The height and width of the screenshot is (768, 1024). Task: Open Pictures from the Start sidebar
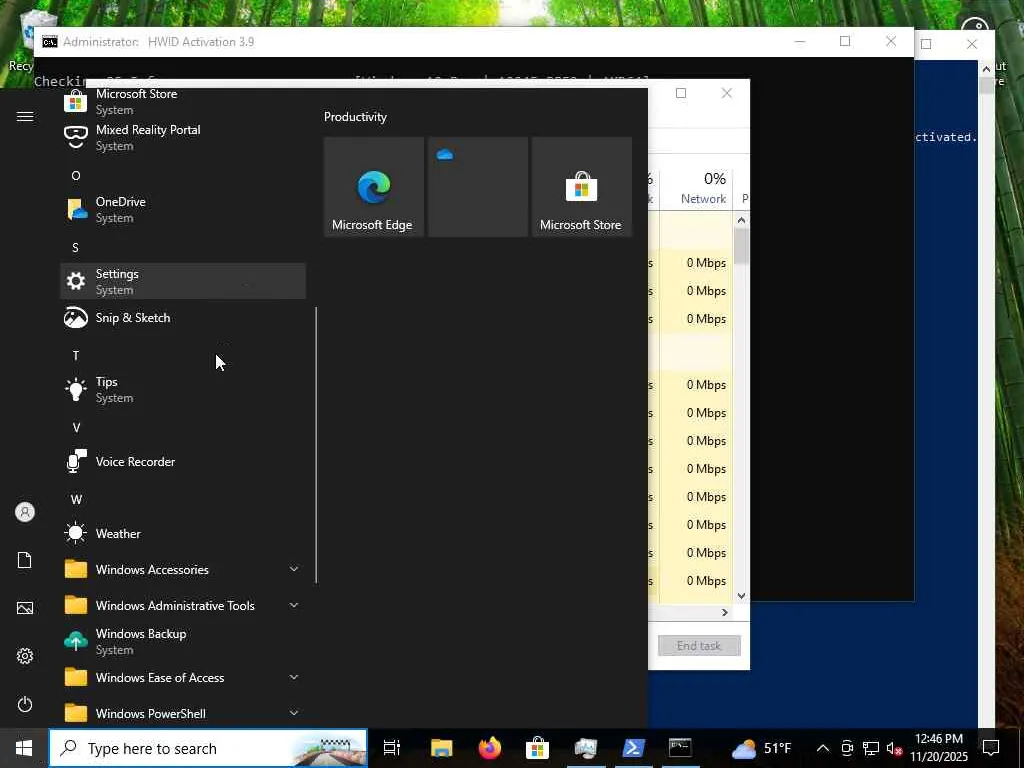(x=25, y=608)
